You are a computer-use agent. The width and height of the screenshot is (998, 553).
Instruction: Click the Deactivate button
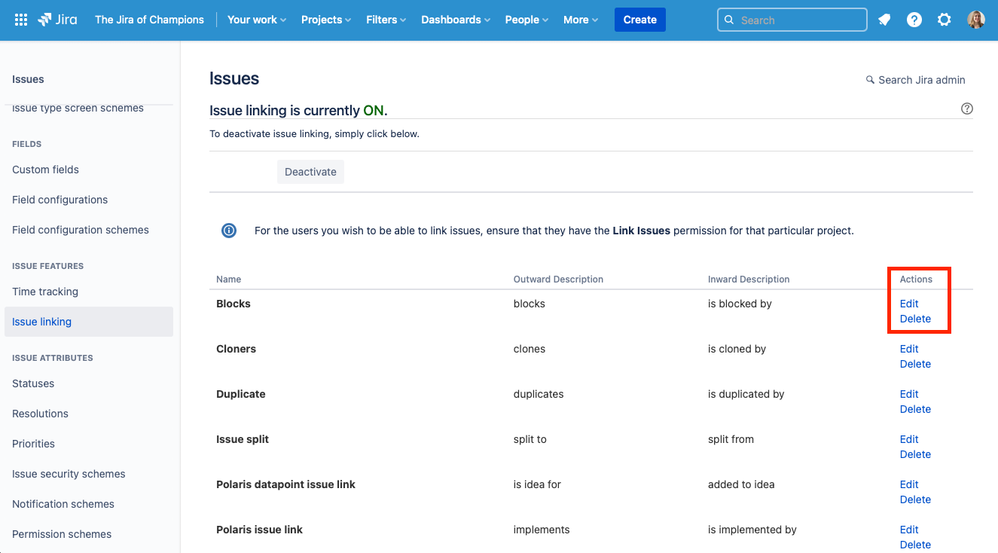(x=310, y=172)
